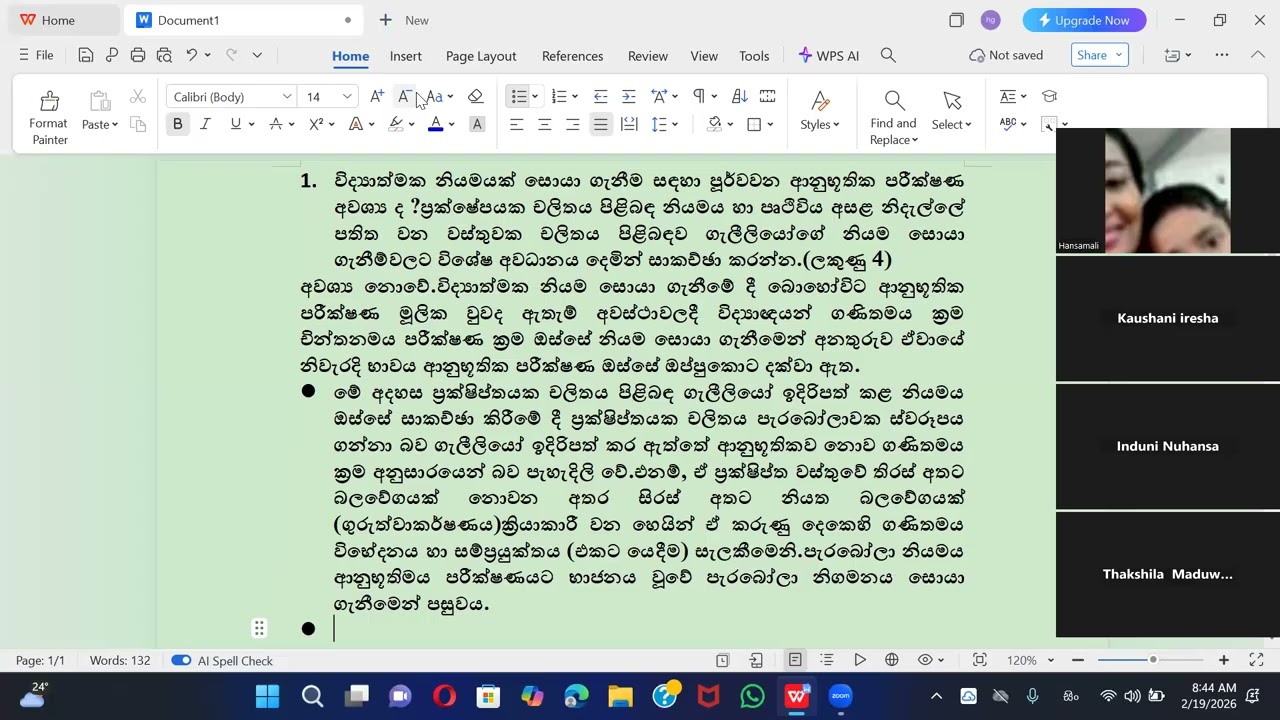Viewport: 1280px width, 720px height.
Task: Click the Copy icon below scissors
Action: point(138,124)
